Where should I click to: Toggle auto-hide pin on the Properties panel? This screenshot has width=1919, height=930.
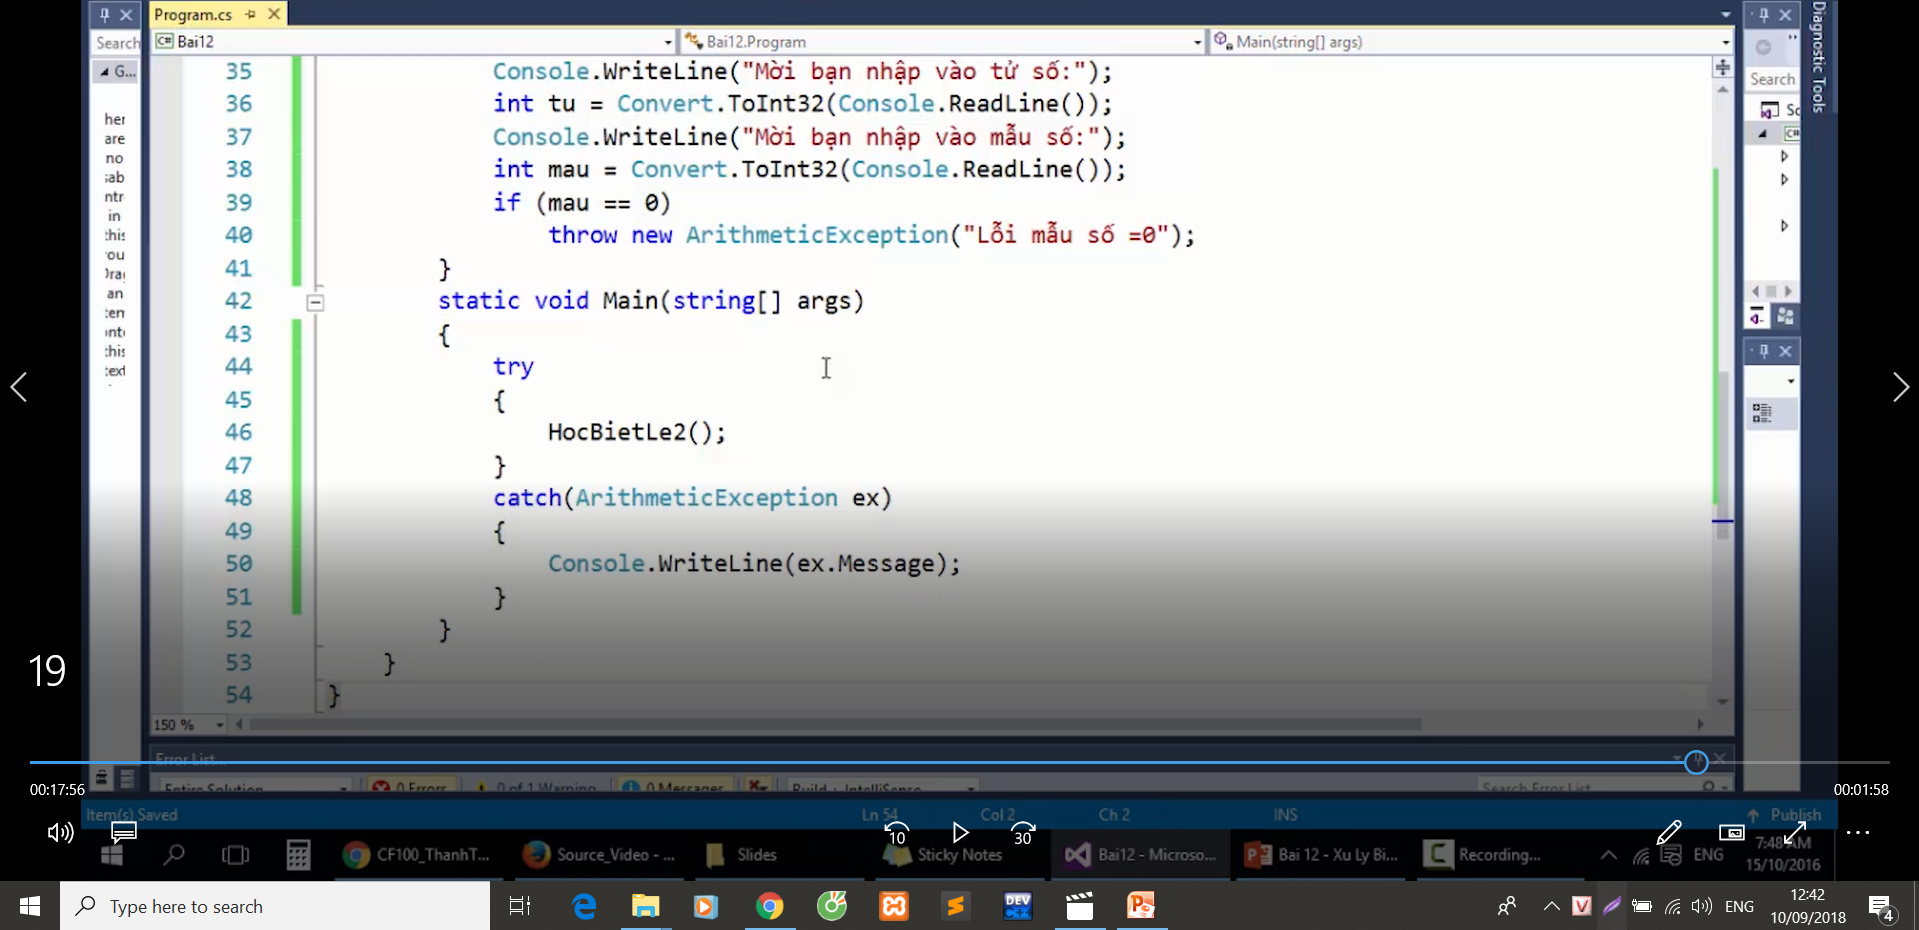1764,351
